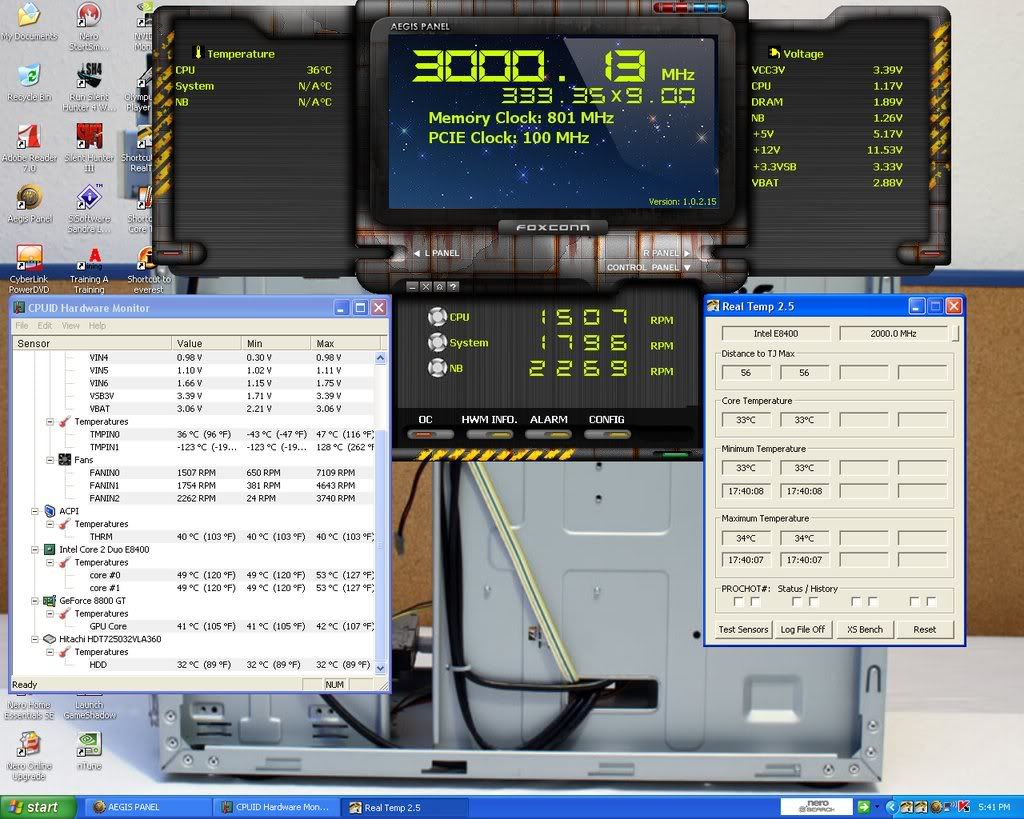This screenshot has width=1024, height=819.
Task: Launch Run Silent Hunter 4 shortcut
Action: (x=89, y=88)
